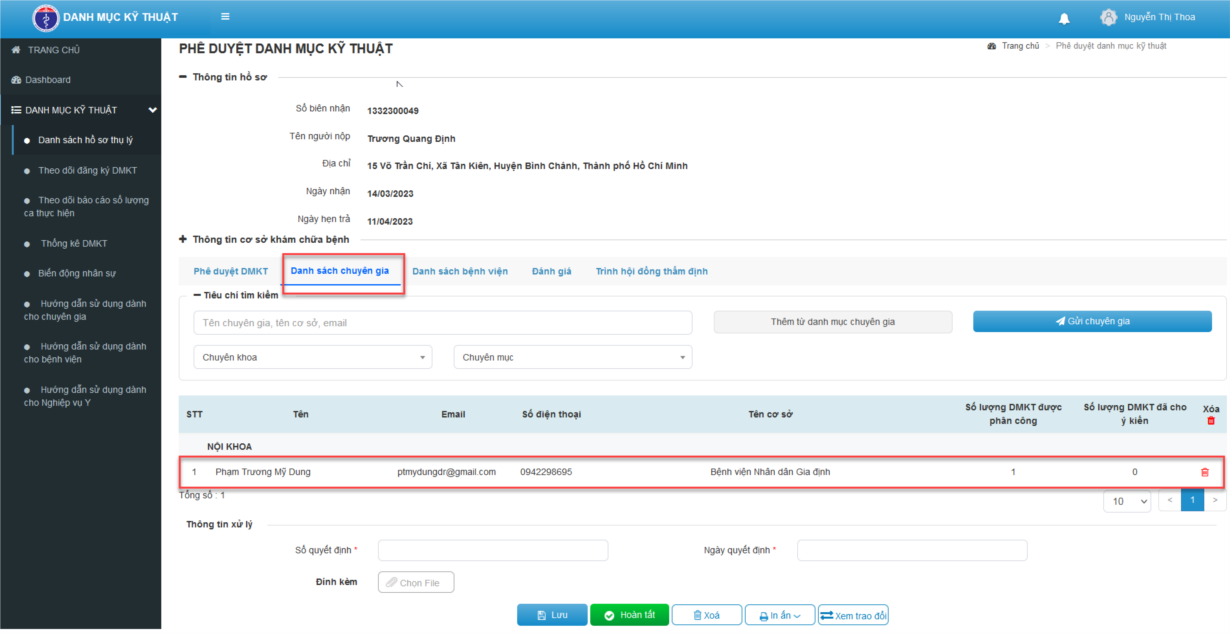Click Bệnh viện Nhân dân Gia định cell
Image resolution: width=1230 pixels, height=634 pixels.
770,472
